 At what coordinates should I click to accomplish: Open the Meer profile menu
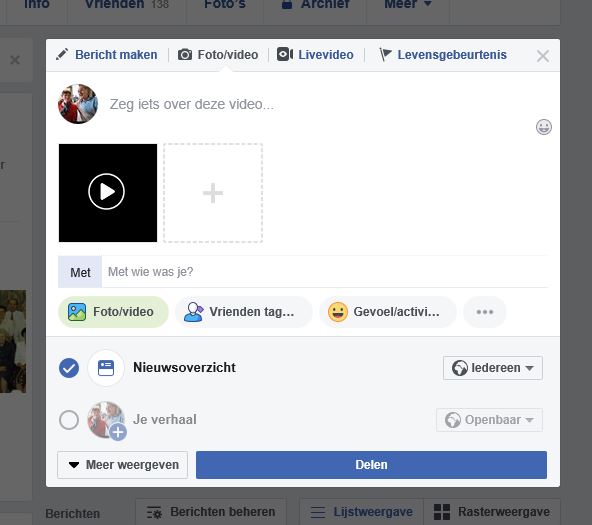pos(408,5)
